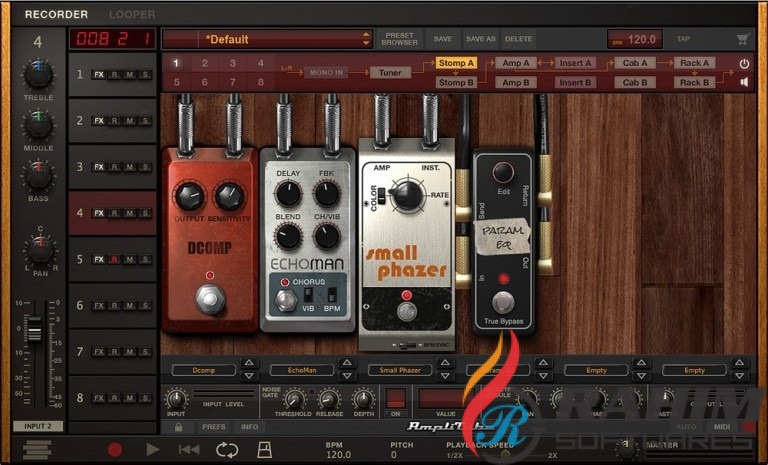This screenshot has width=768, height=465.
Task: Click the PAN knob
Action: tap(41, 250)
